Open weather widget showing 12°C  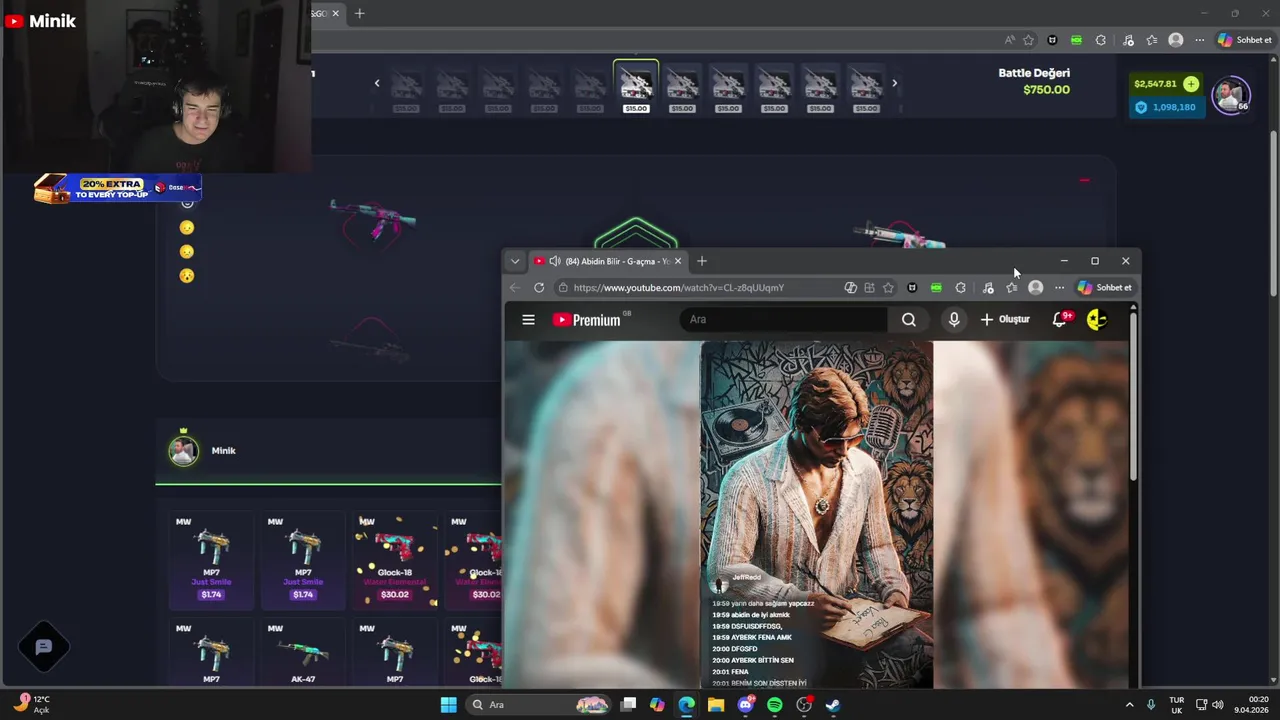32,705
